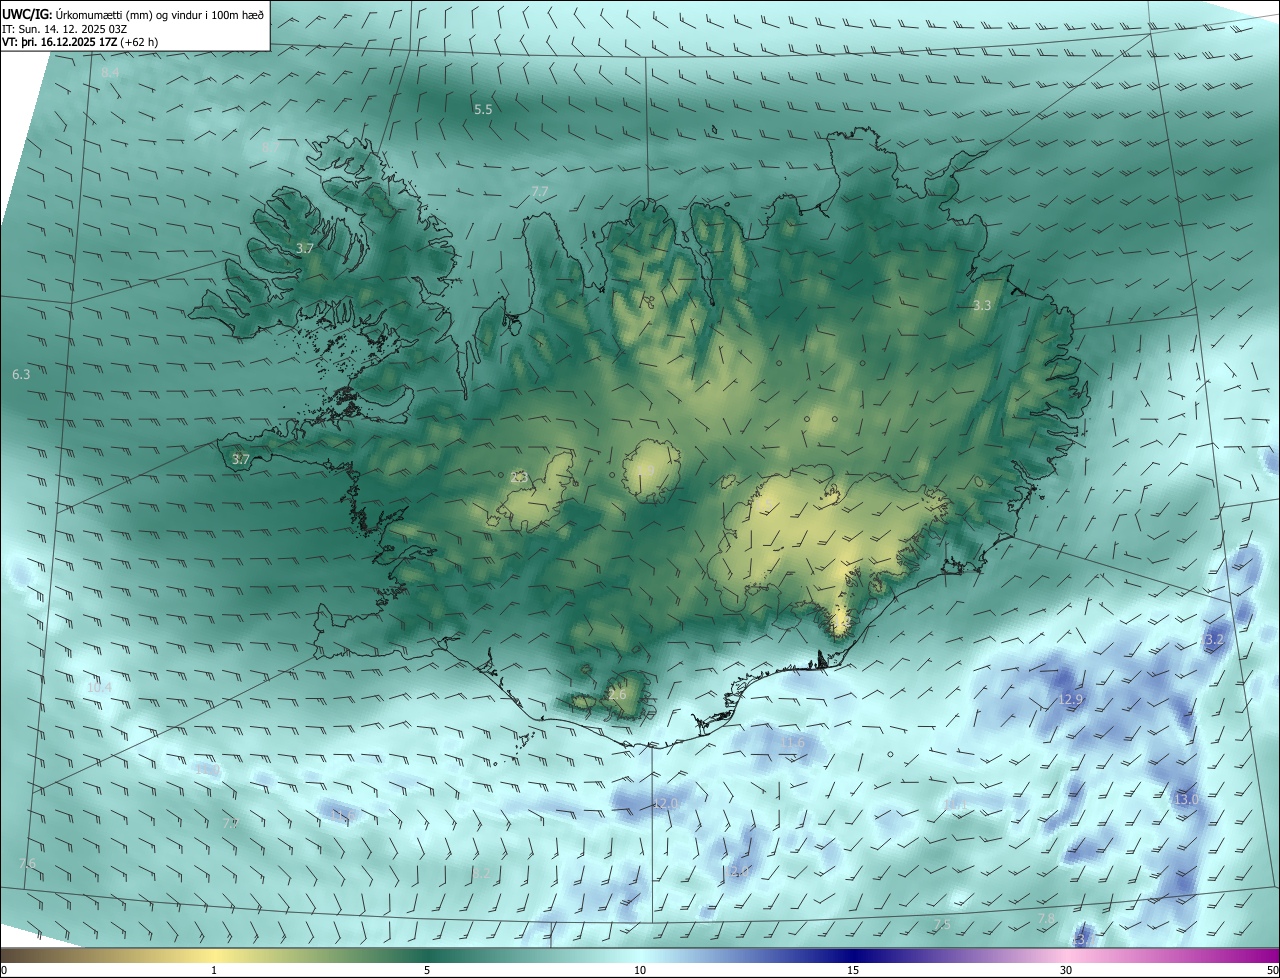Click the 15 tick on the color scale
This screenshot has height=978, width=1280.
[853, 970]
